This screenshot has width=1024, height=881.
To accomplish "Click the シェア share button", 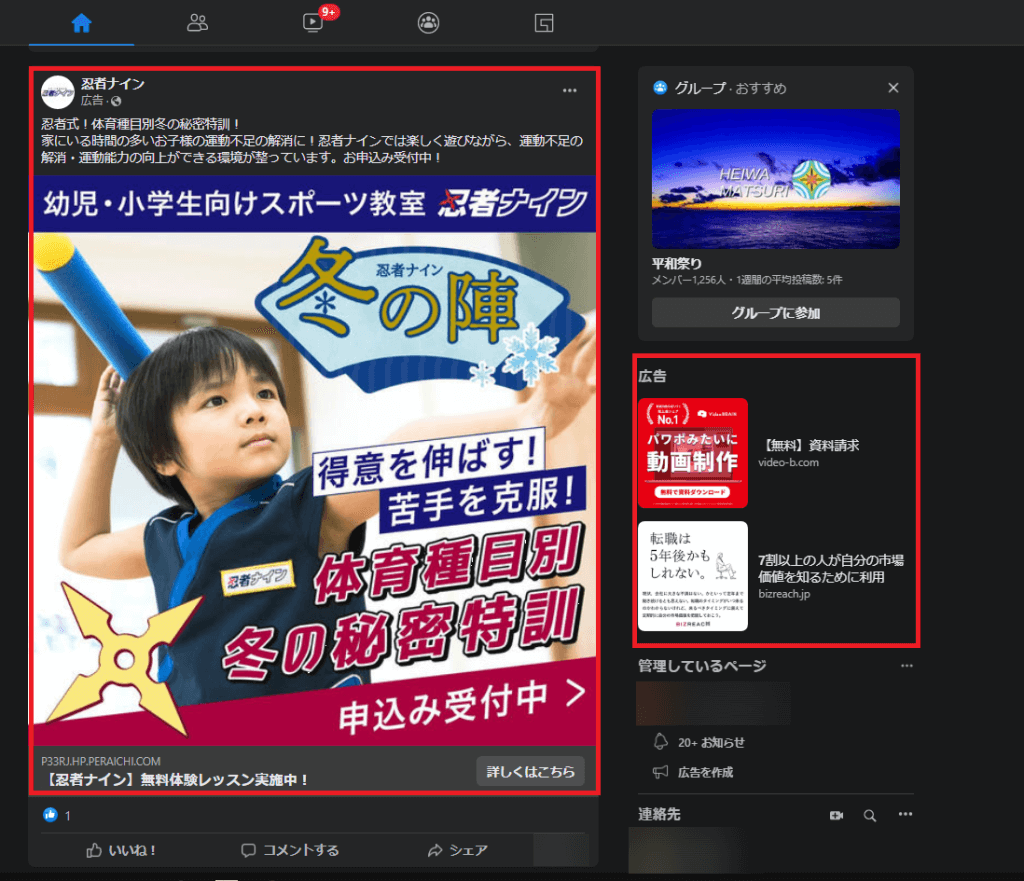I will pyautogui.click(x=458, y=850).
